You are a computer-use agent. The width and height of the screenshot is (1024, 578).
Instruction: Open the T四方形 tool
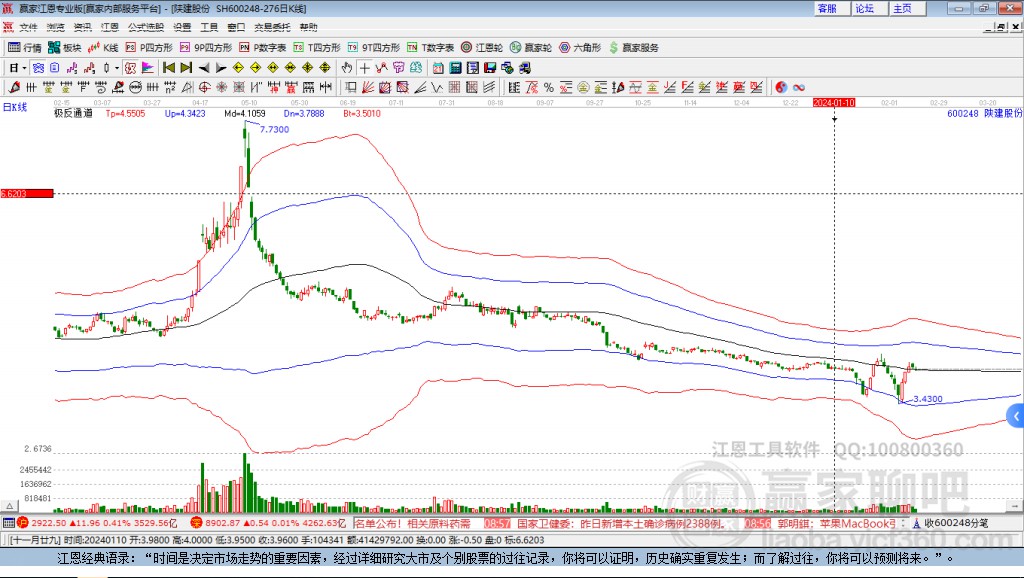[317, 48]
